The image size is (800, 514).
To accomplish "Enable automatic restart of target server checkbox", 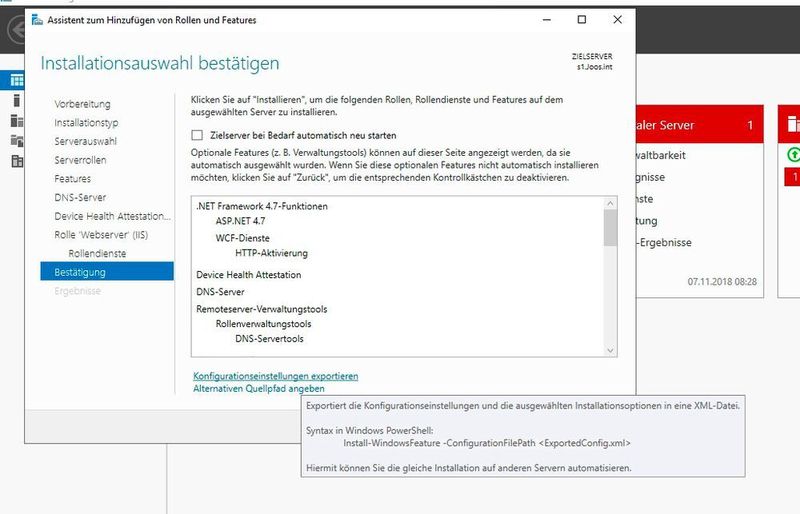I will click(x=197, y=135).
